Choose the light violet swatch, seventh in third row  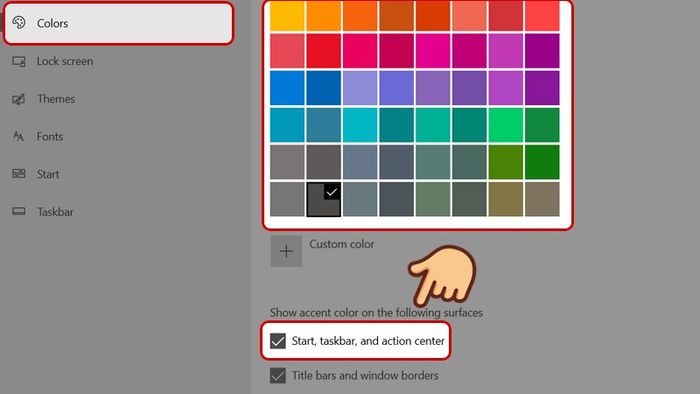point(506,88)
